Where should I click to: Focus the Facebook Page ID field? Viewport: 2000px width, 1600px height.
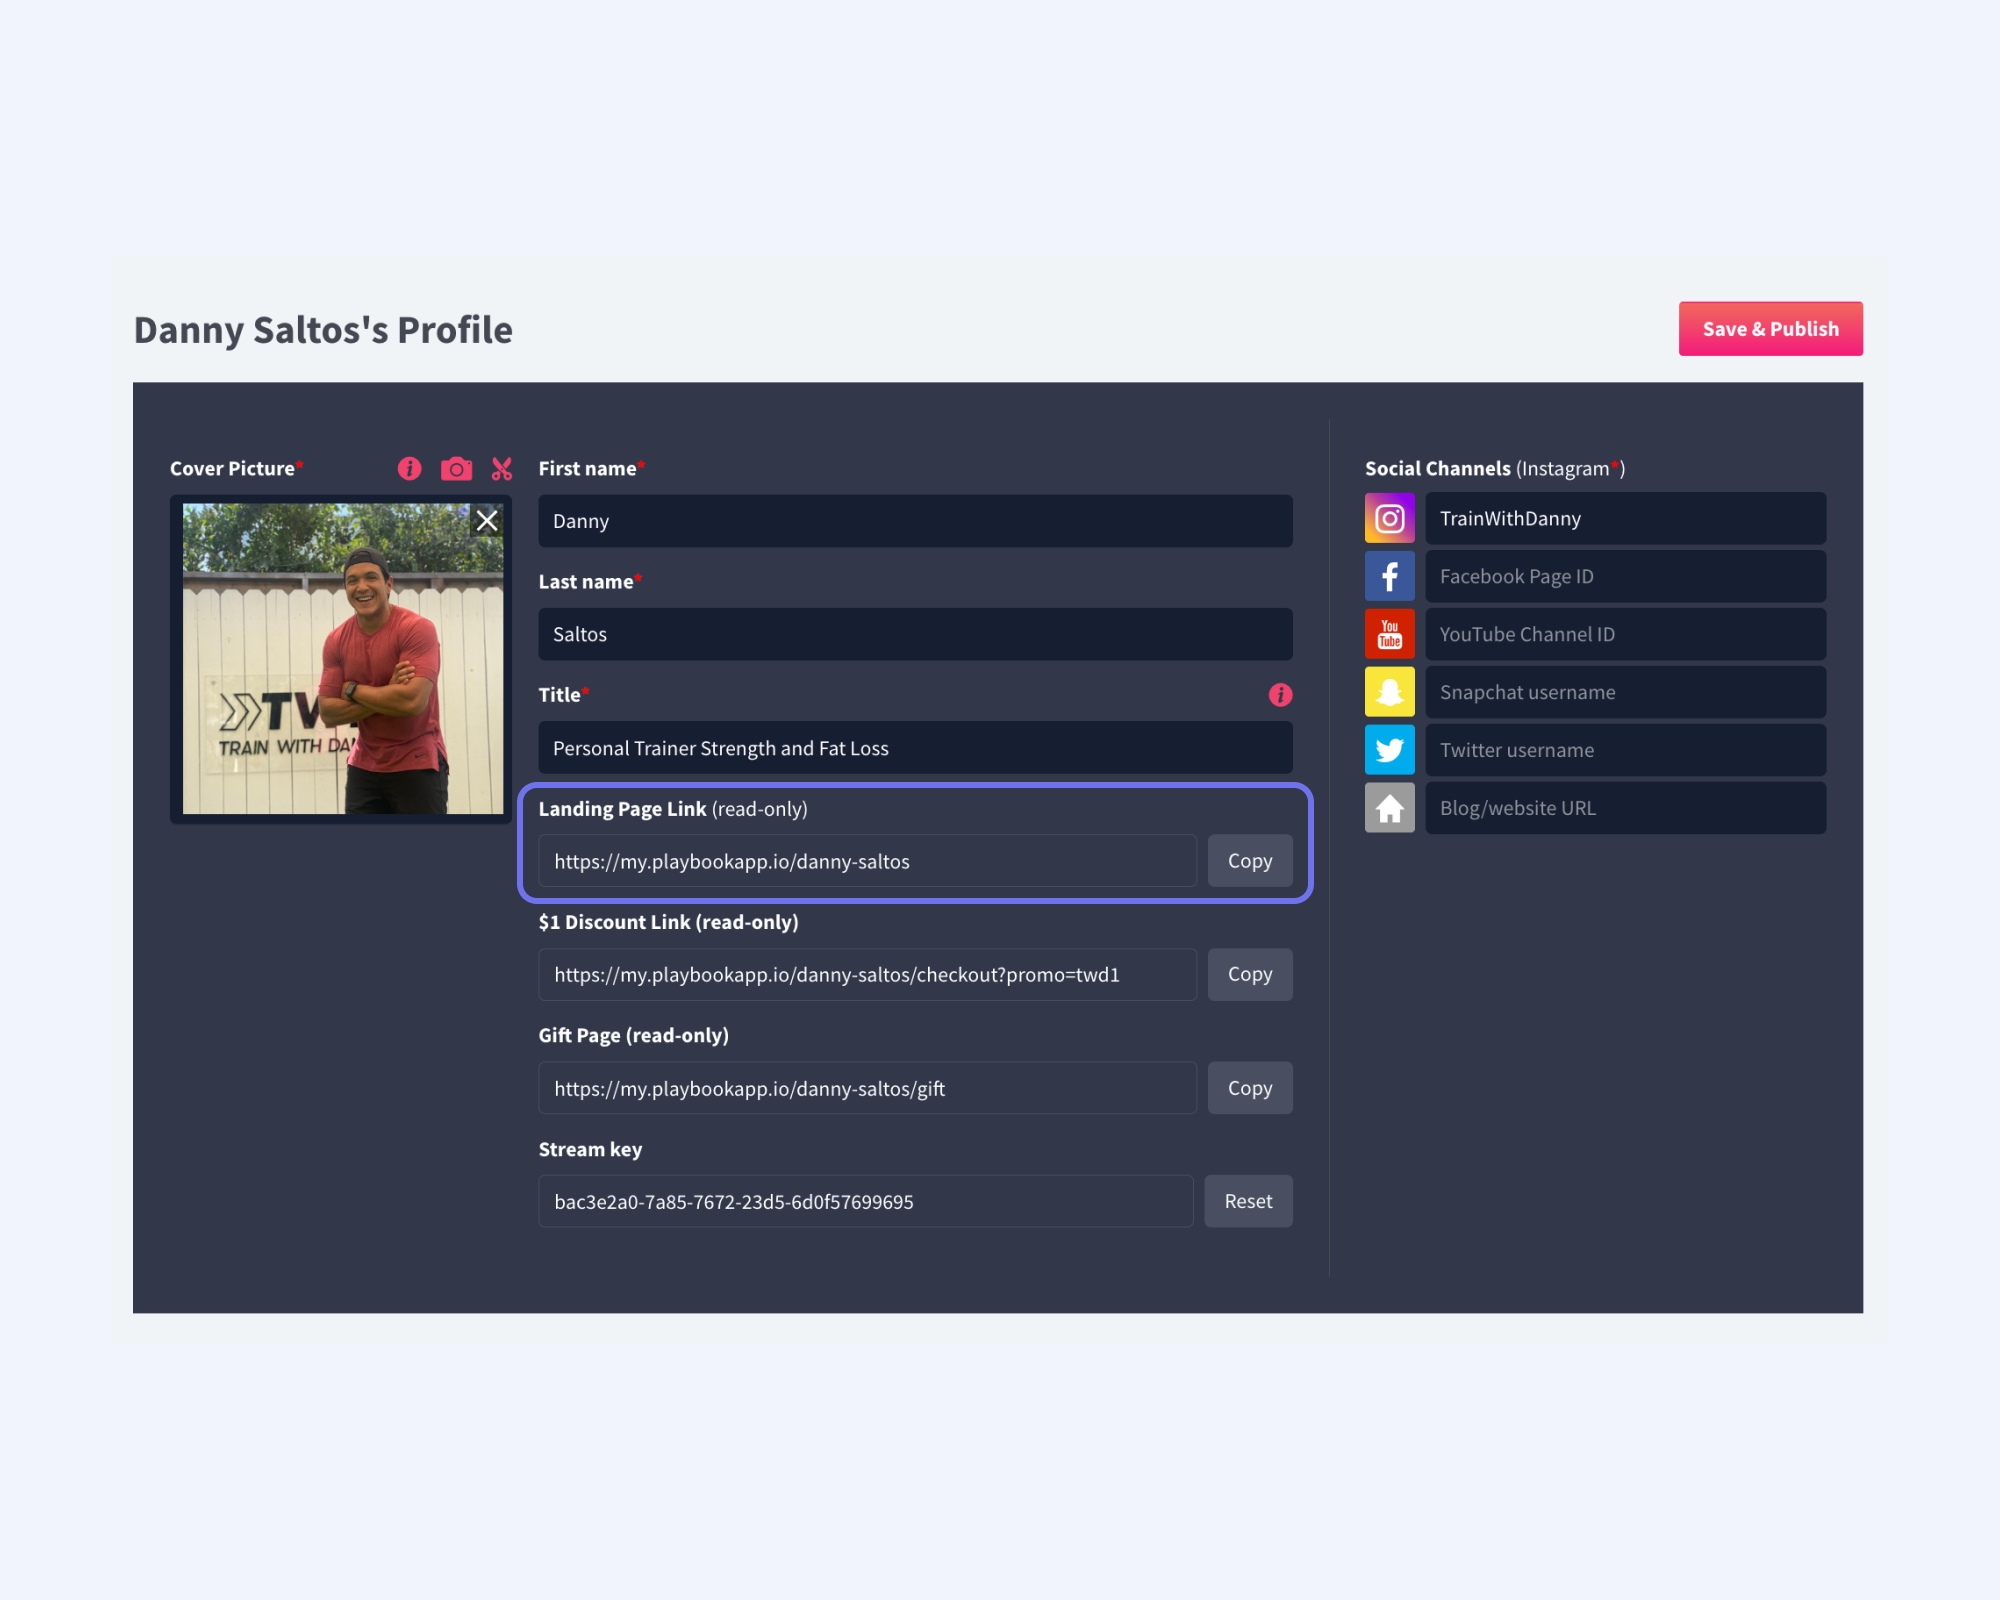click(1625, 576)
